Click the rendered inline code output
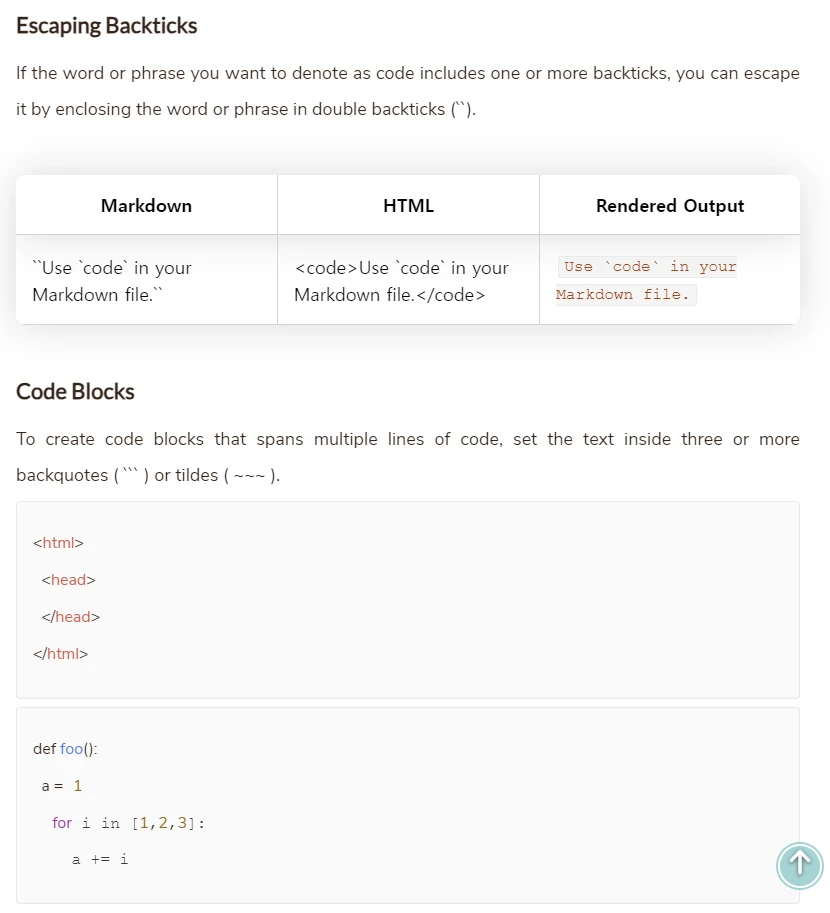This screenshot has width=830, height=913. pyautogui.click(x=646, y=281)
